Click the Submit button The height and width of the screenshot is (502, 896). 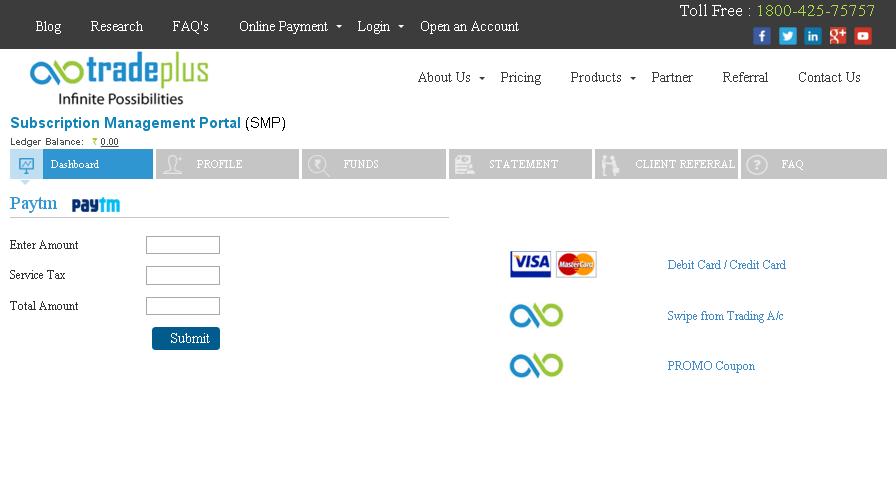[186, 338]
